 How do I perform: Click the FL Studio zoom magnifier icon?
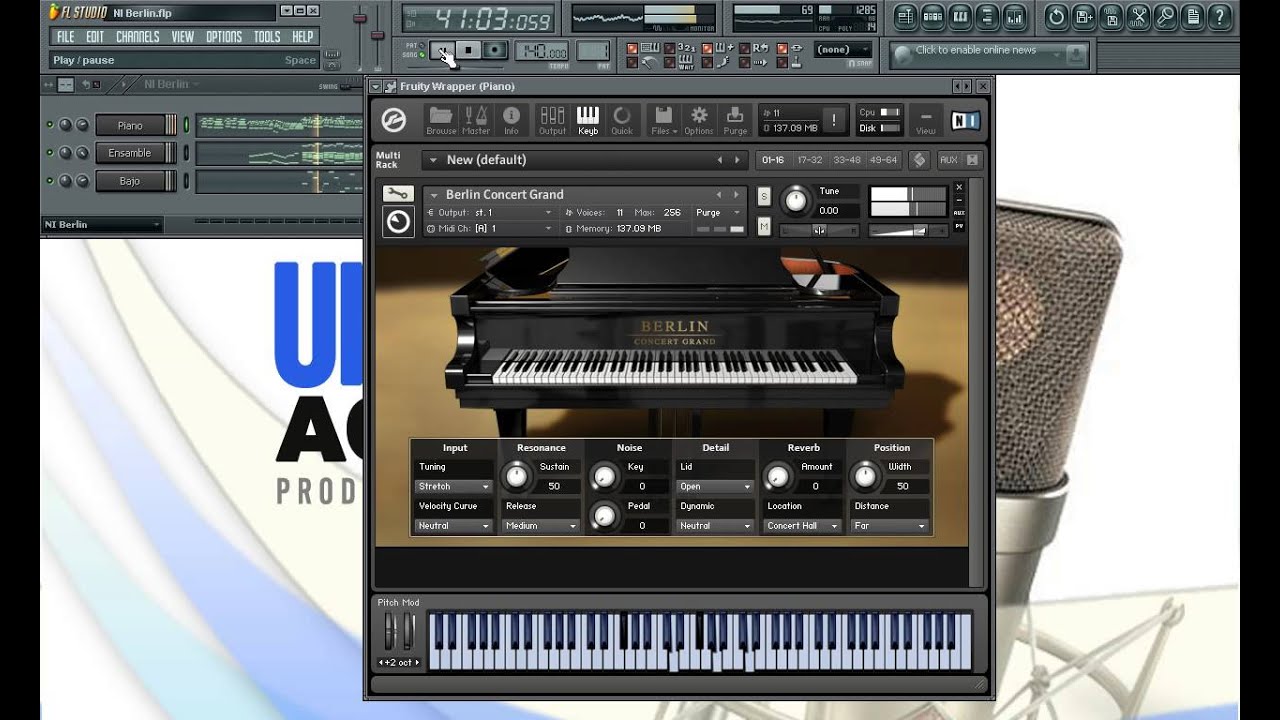click(x=1166, y=16)
